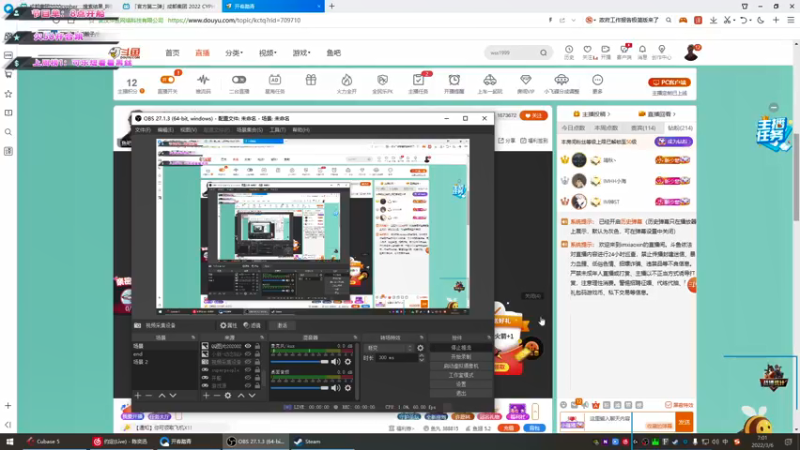Open 星海任务 AD icon in Douyu toolbar
Screen dimensions: 800x450
pyautogui.click(x=274, y=84)
